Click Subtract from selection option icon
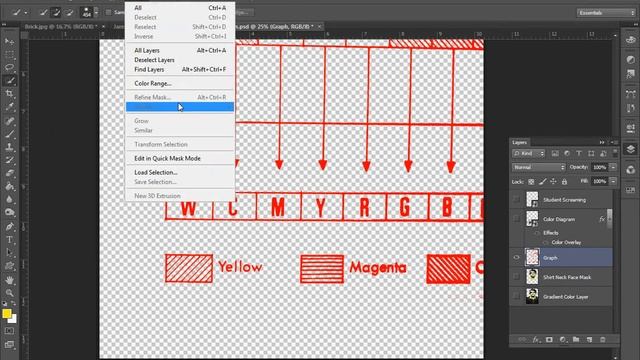This screenshot has height=360, width=640. 69,13
